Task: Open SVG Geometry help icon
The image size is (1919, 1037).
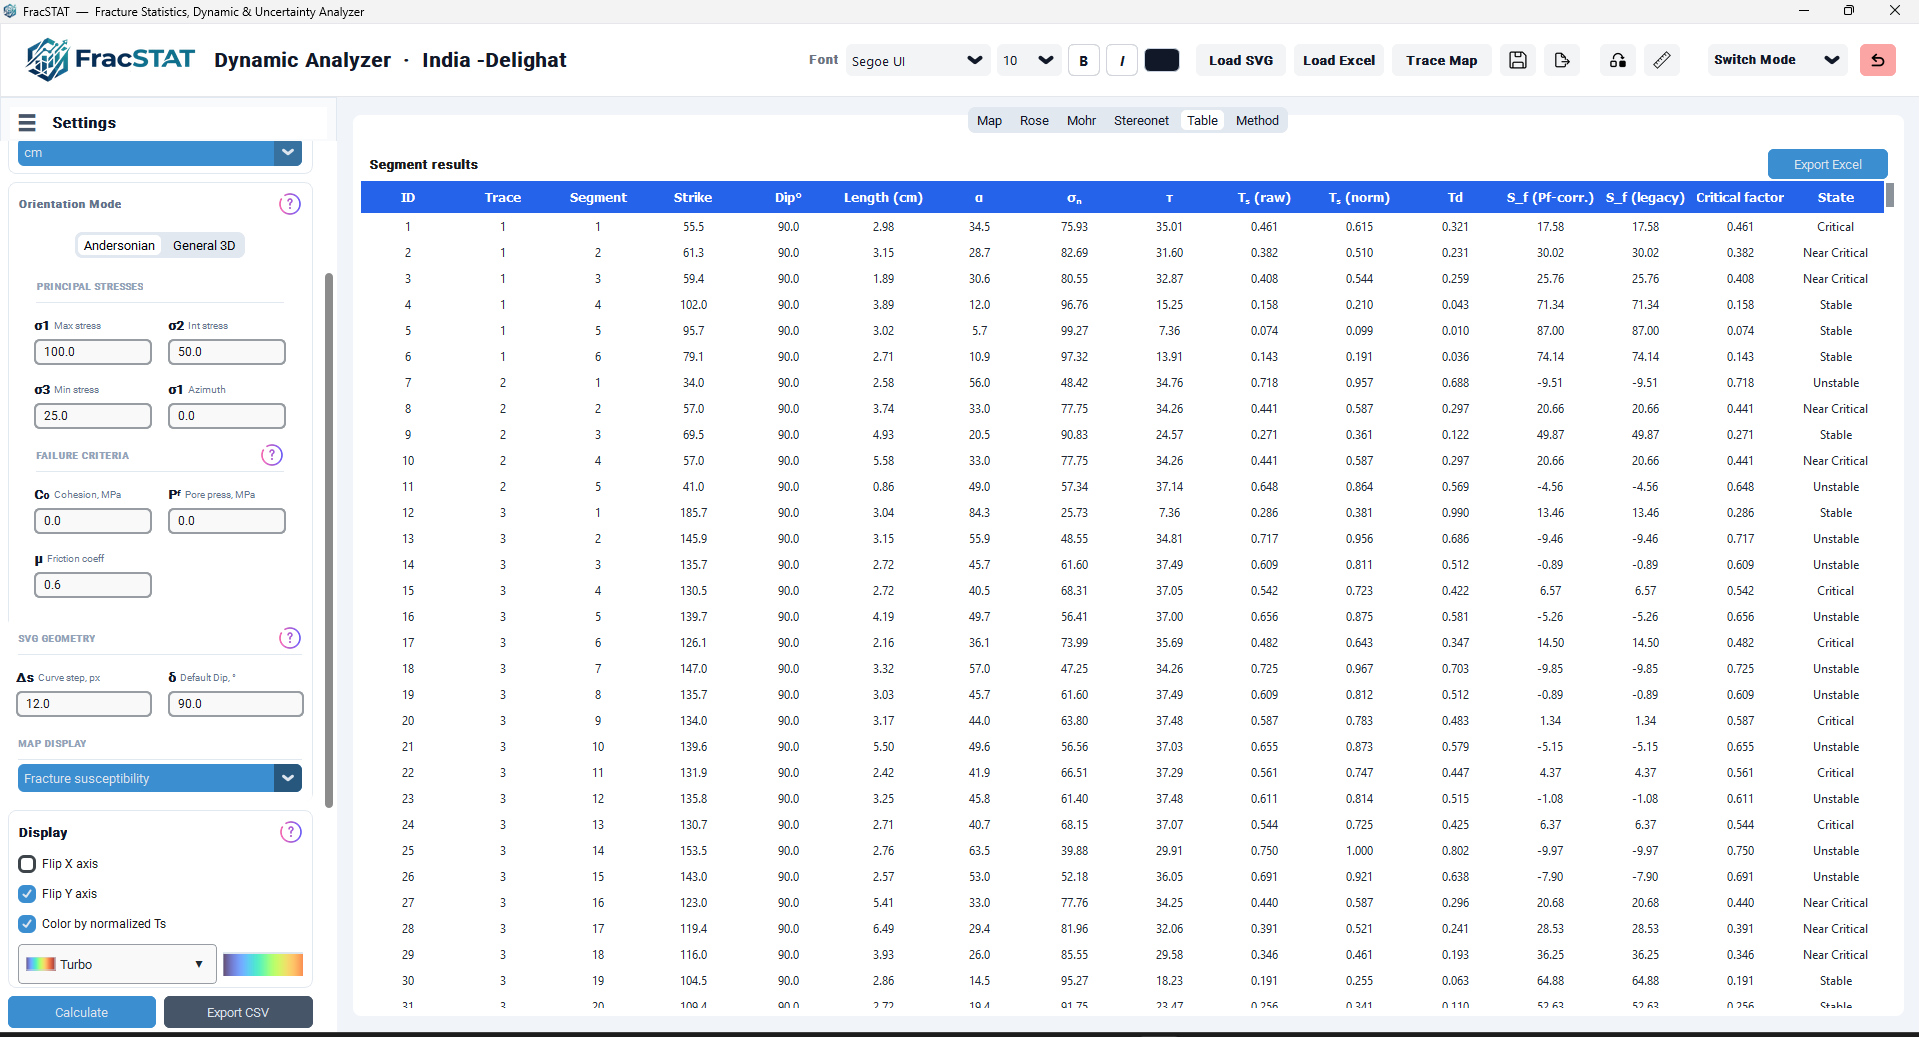Action: point(289,638)
